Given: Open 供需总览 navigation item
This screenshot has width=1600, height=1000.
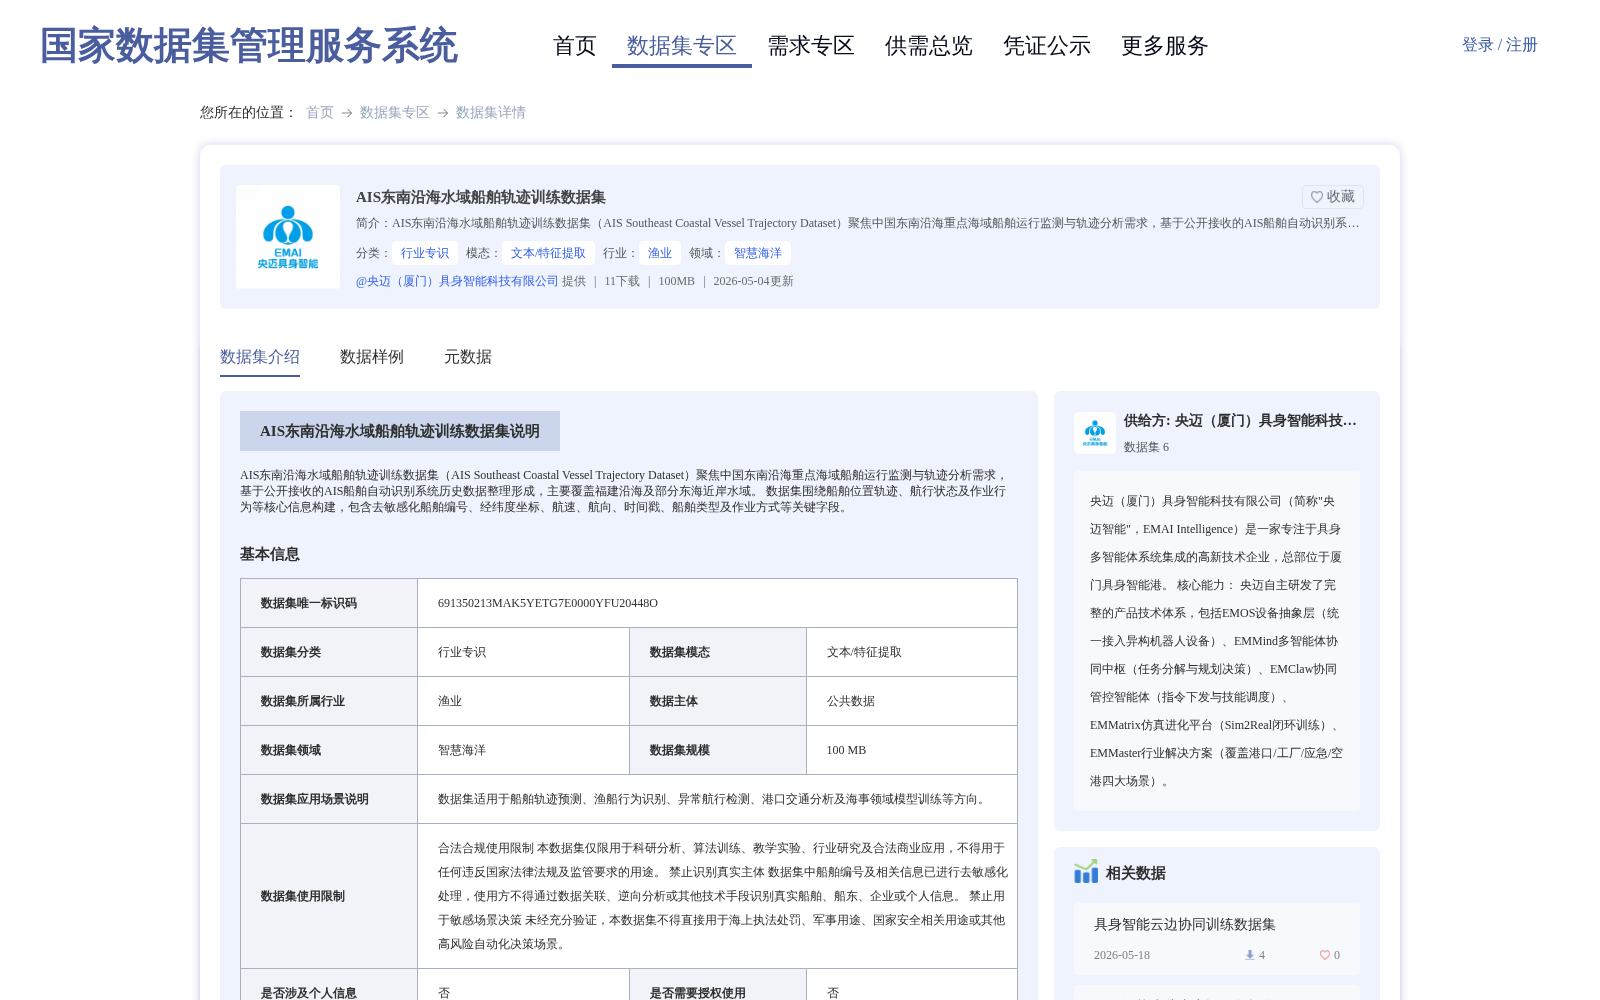Looking at the screenshot, I should 929,46.
